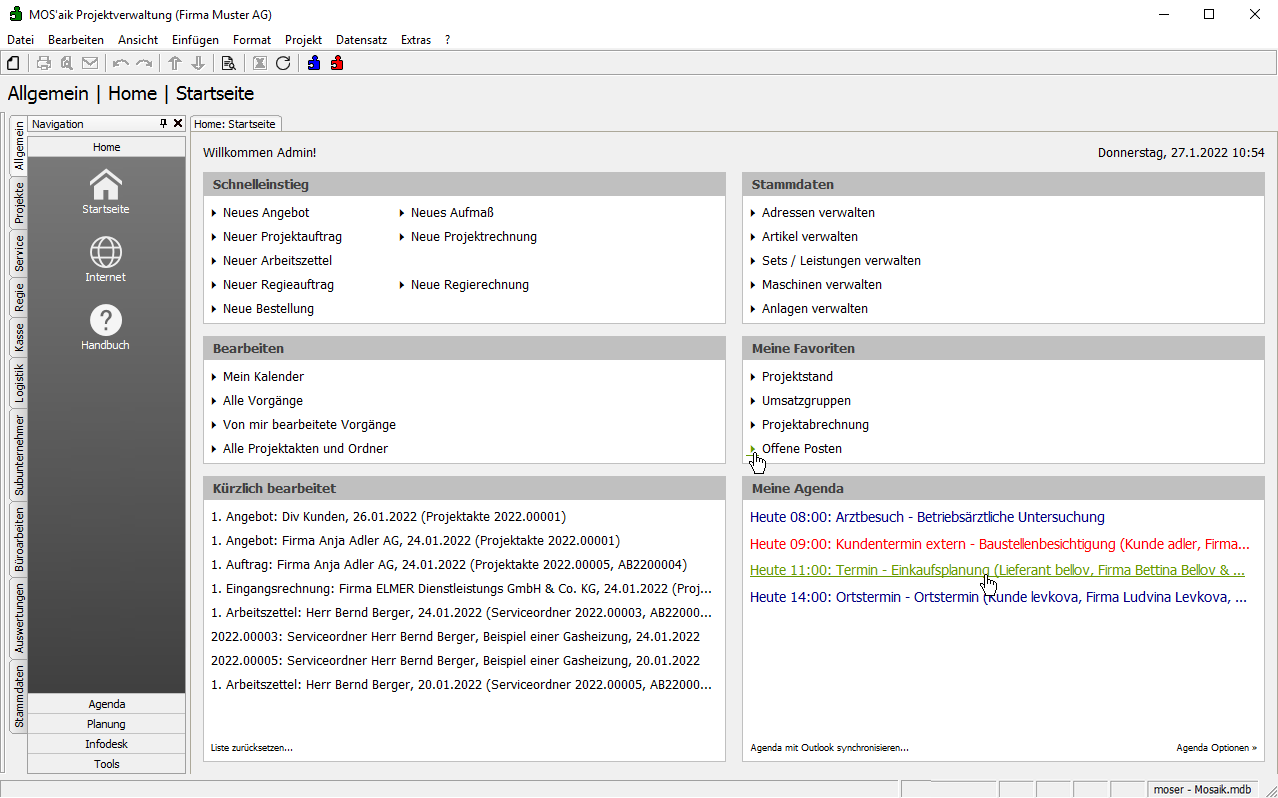This screenshot has height=798, width=1278.
Task: Click the Neuer Projektauftrag link
Action: pyautogui.click(x=282, y=237)
